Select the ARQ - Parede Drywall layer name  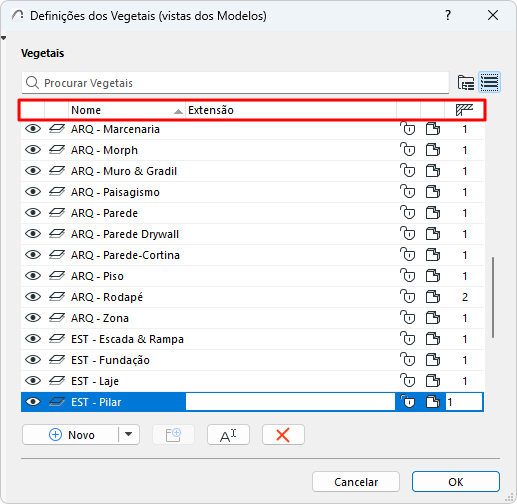pyautogui.click(x=125, y=234)
